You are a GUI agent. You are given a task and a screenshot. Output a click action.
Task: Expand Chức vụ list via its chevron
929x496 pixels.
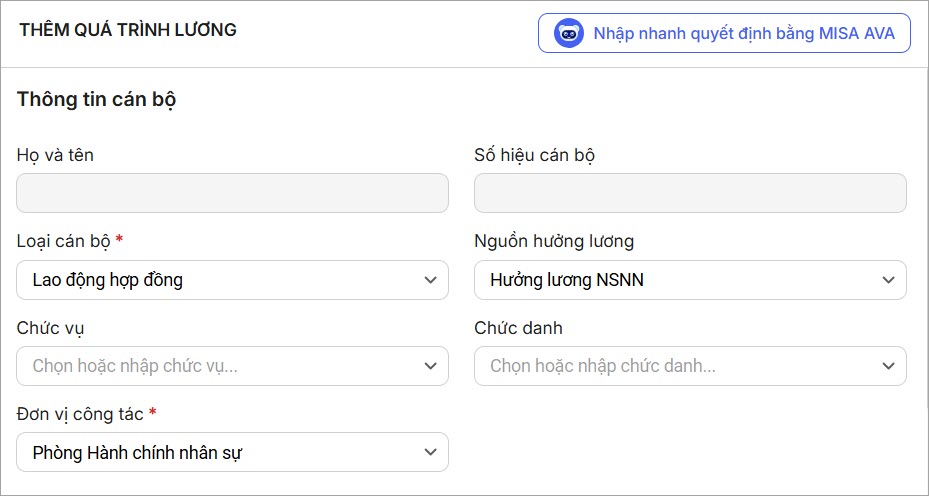(431, 366)
